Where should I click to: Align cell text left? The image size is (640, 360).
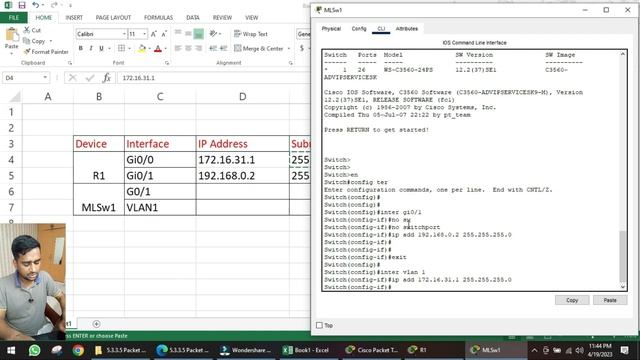click(178, 49)
